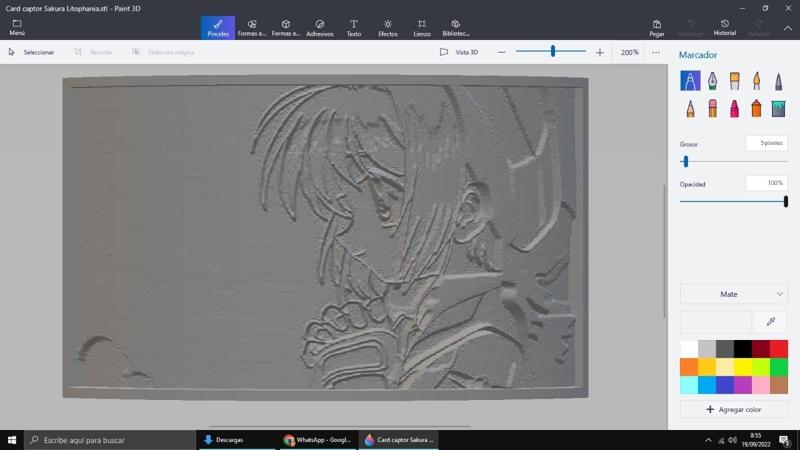Select the Eraser tool
This screenshot has height=450, width=800.
[712, 109]
